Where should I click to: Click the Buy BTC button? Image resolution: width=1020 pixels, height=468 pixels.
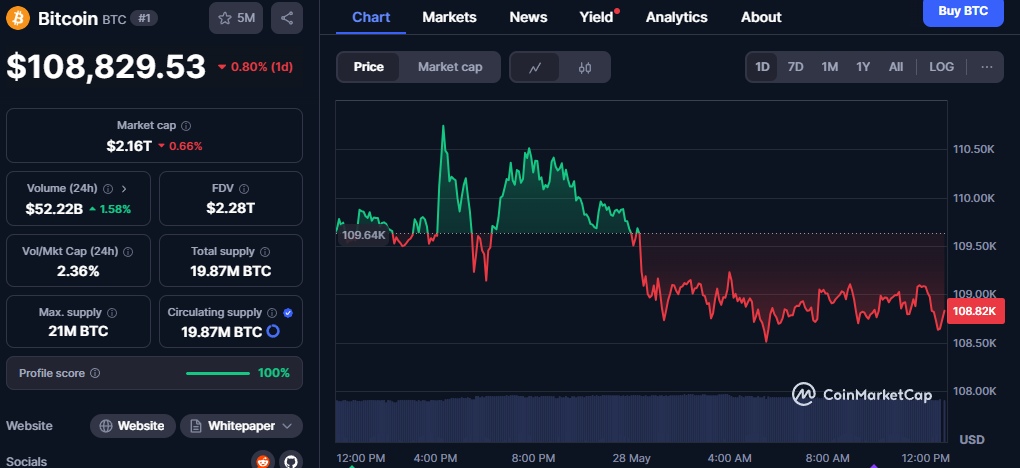pos(963,11)
